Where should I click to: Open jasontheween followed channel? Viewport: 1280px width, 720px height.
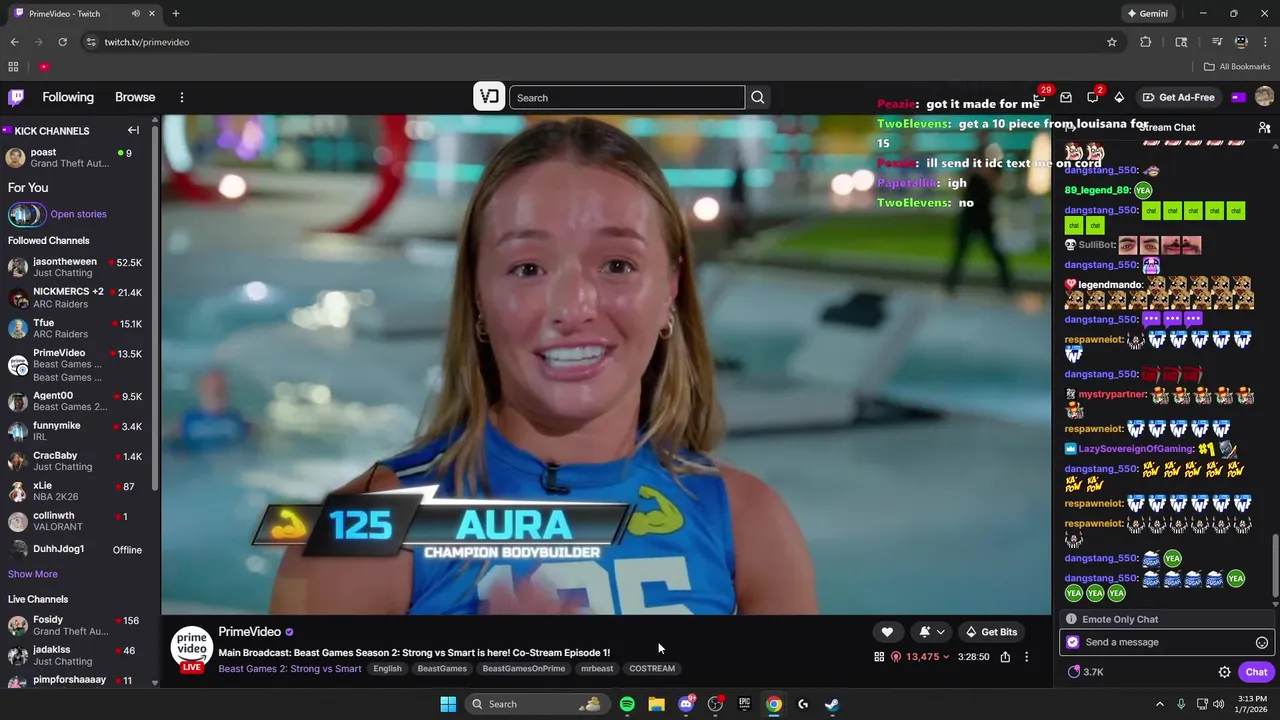[x=76, y=267]
